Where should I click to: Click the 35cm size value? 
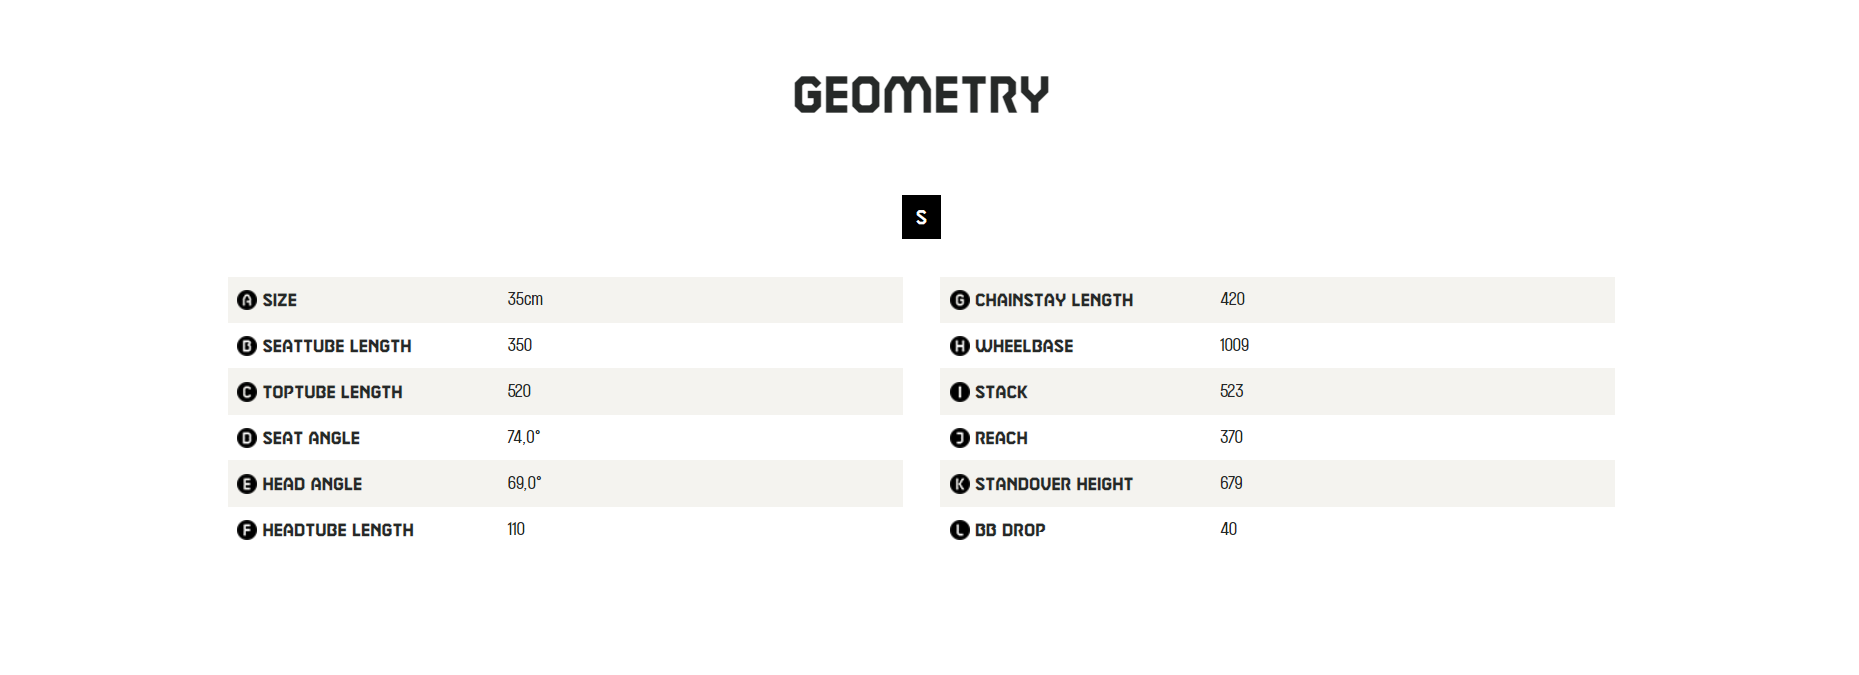pos(525,299)
